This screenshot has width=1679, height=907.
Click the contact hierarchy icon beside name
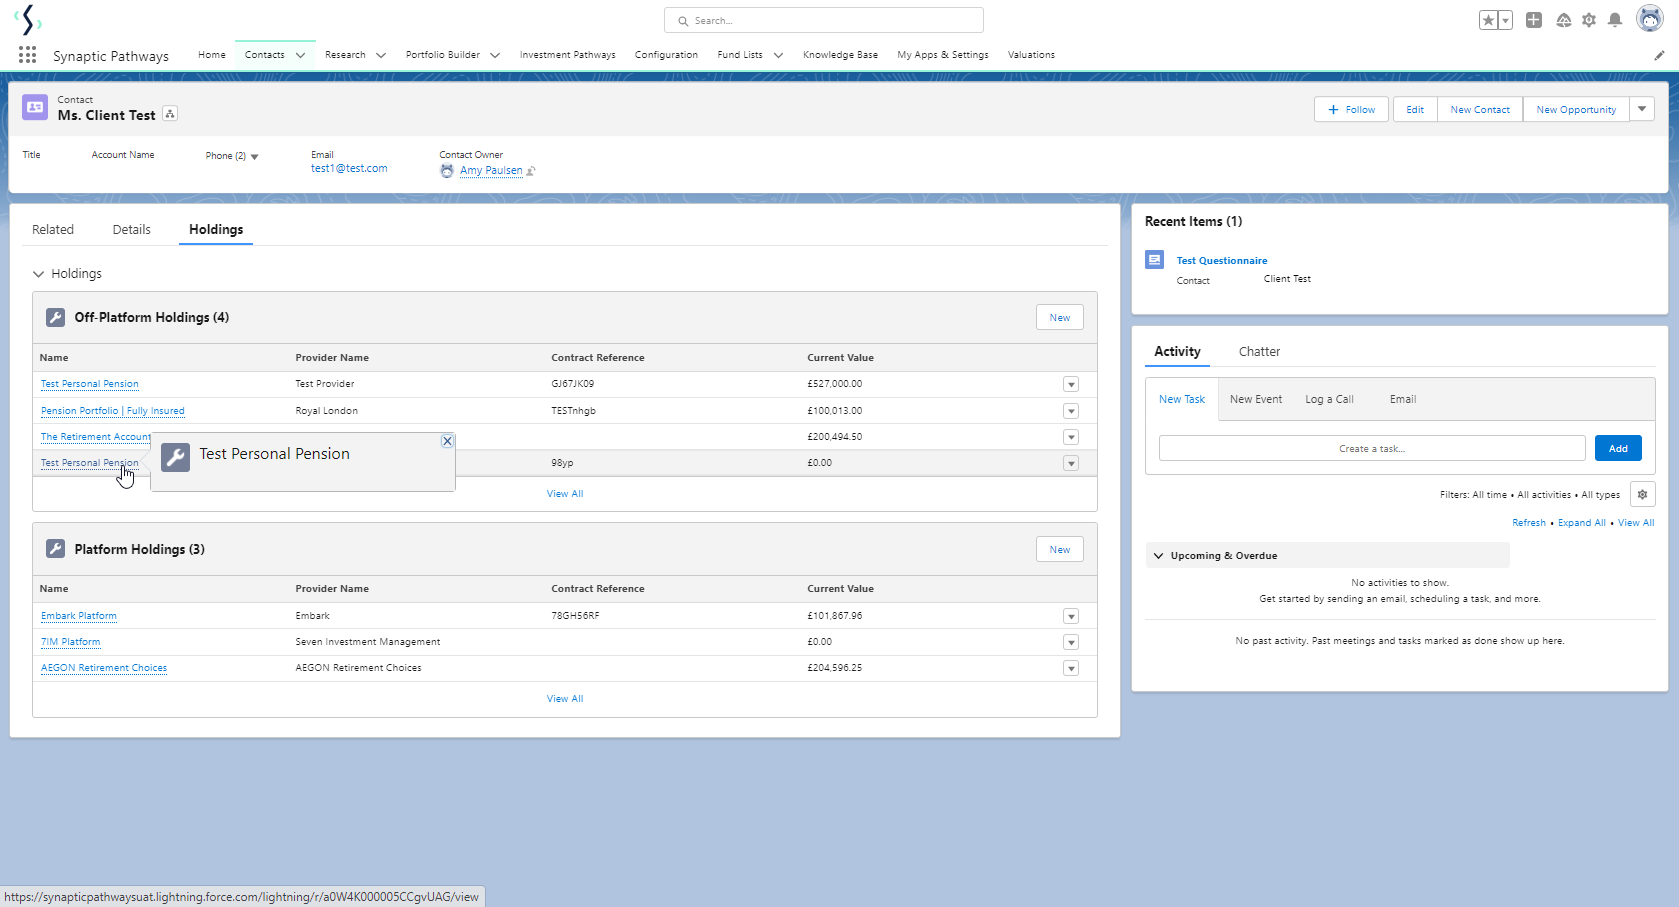pyautogui.click(x=170, y=114)
